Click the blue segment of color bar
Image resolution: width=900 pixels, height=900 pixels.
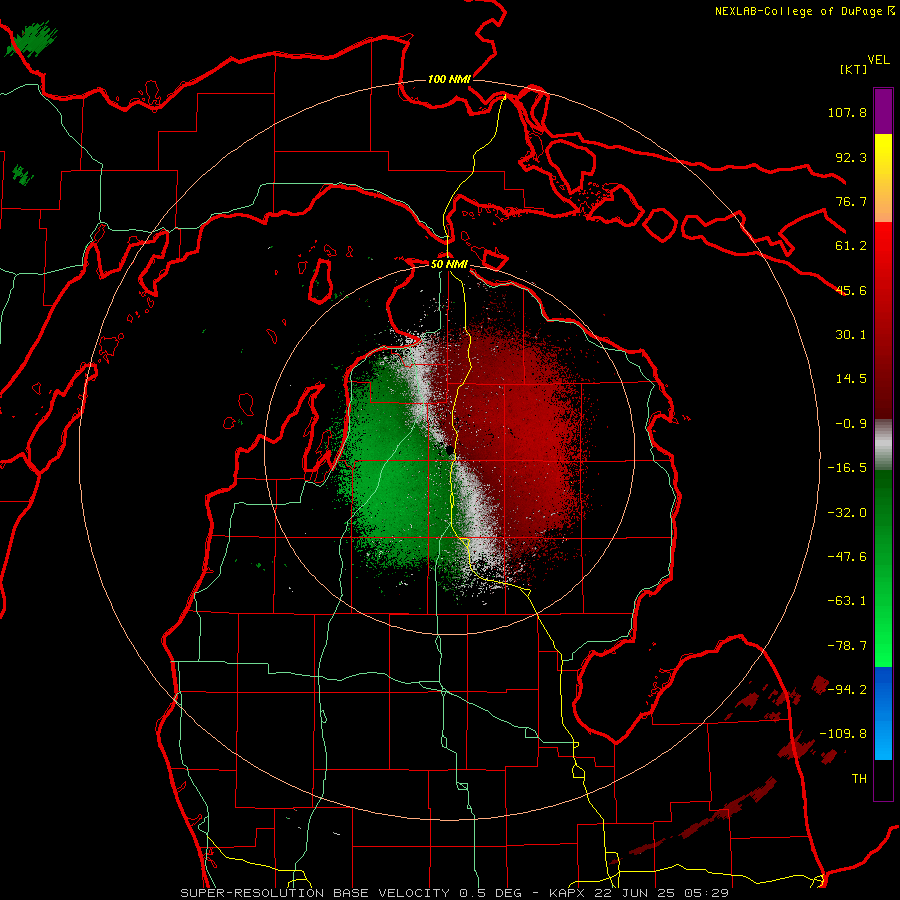click(883, 713)
